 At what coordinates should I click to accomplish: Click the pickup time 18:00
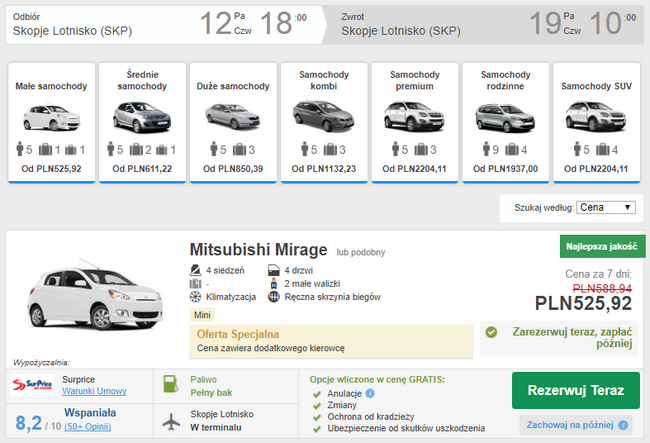click(x=284, y=23)
